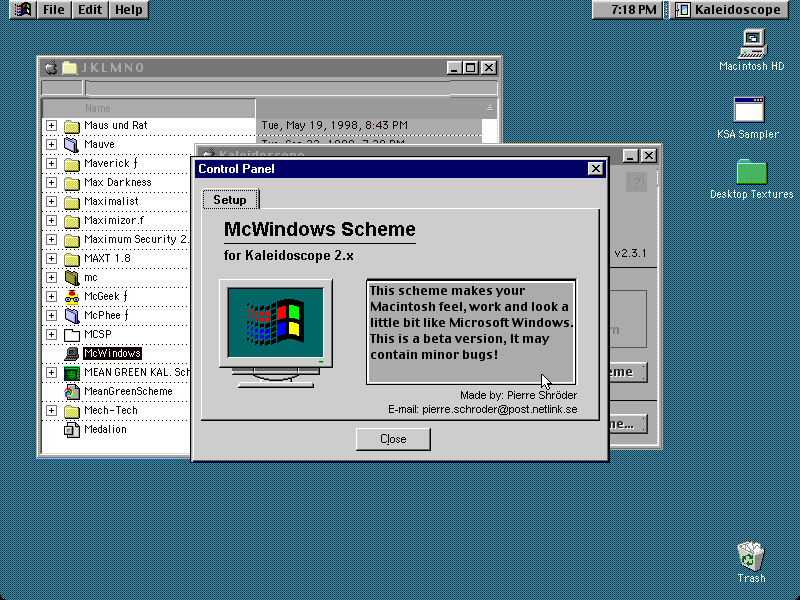Select the Mech-Tech folder icon

(x=72, y=411)
